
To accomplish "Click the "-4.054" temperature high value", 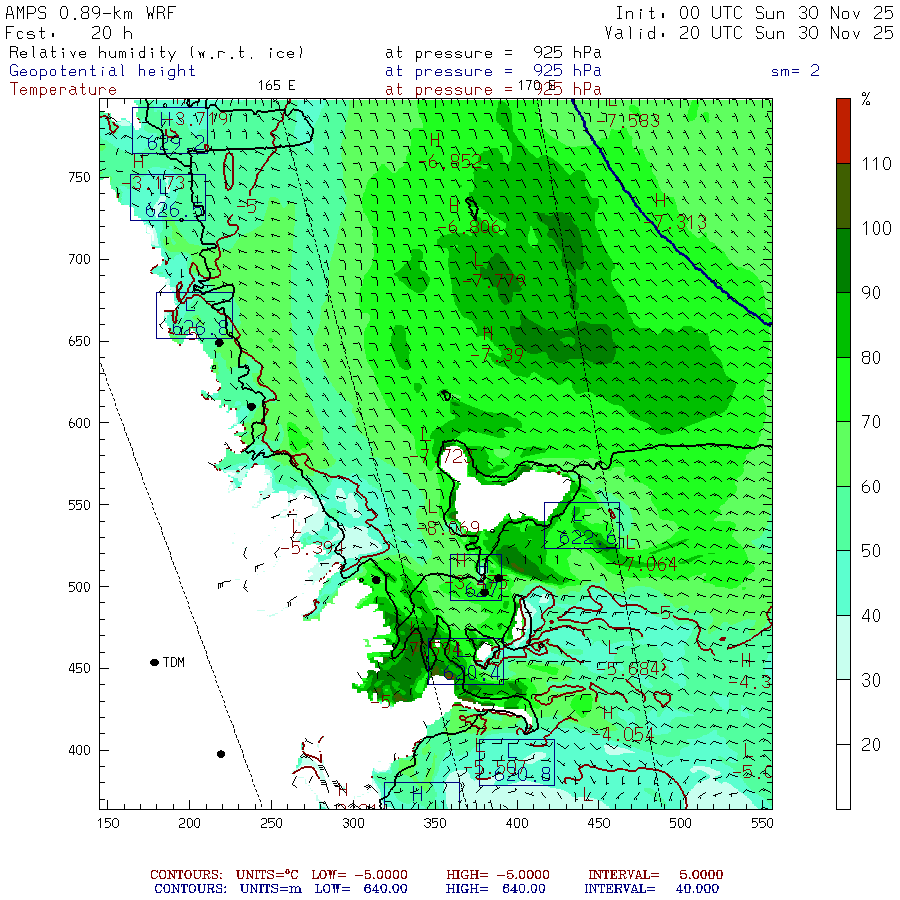I will click(622, 734).
